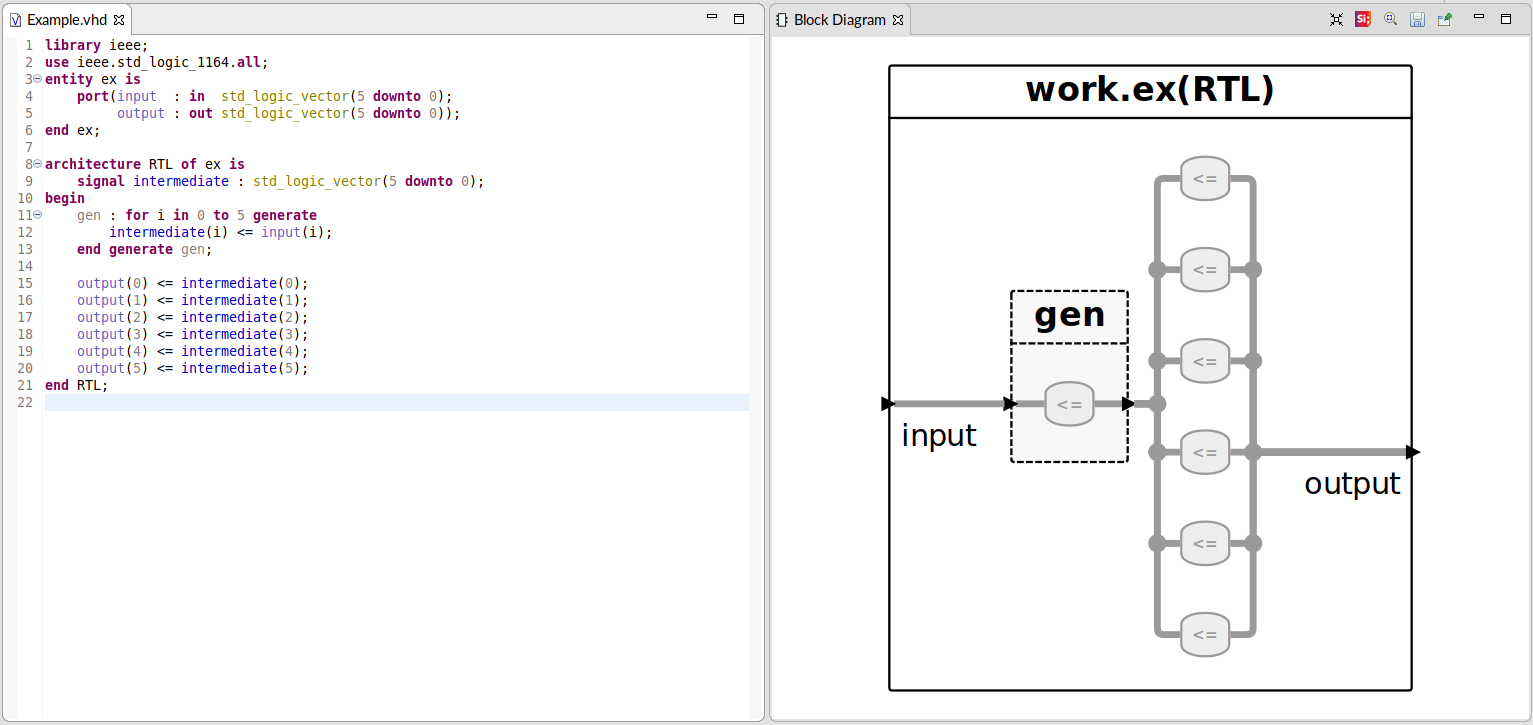Click the save diagram floppy disk icon
The width and height of the screenshot is (1533, 725).
[x=1417, y=19]
